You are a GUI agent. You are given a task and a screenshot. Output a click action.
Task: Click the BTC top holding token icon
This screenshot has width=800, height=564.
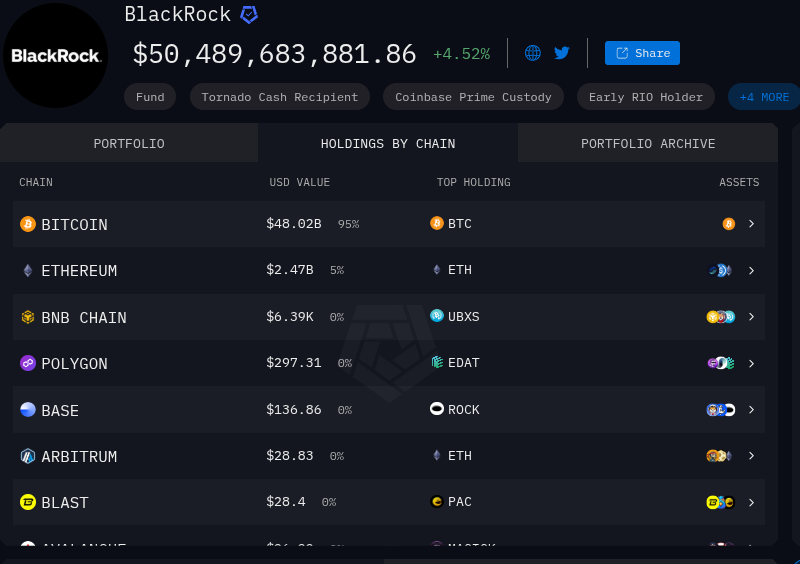coord(437,223)
